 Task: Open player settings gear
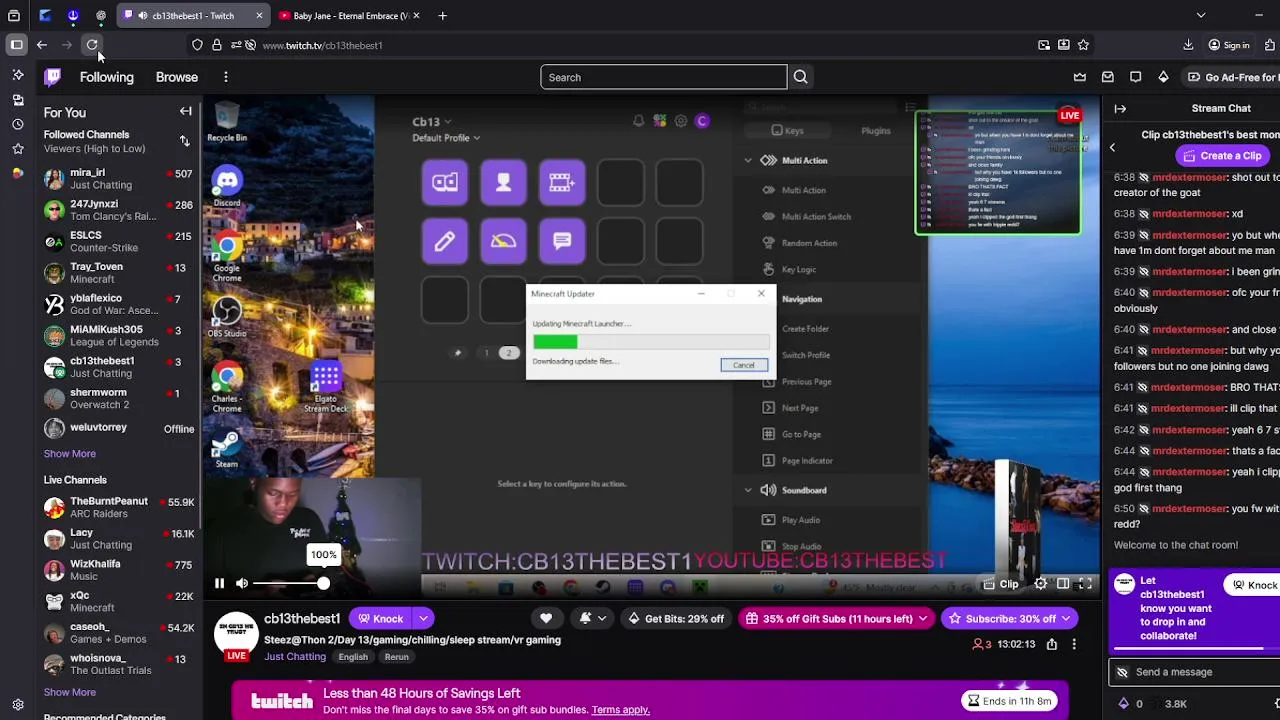(1040, 584)
